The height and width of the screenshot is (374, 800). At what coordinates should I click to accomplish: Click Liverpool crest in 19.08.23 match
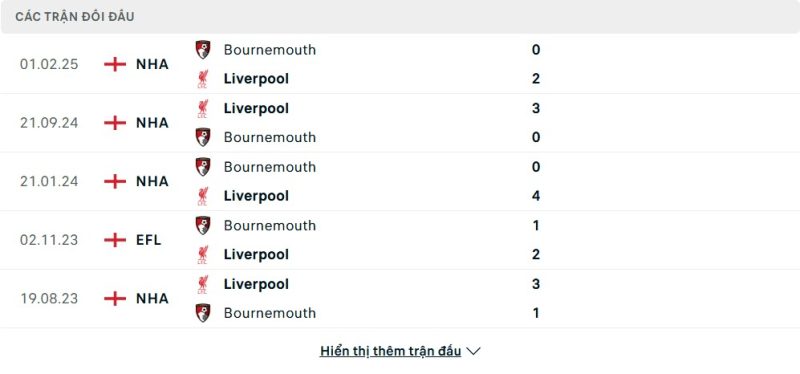[x=203, y=284]
